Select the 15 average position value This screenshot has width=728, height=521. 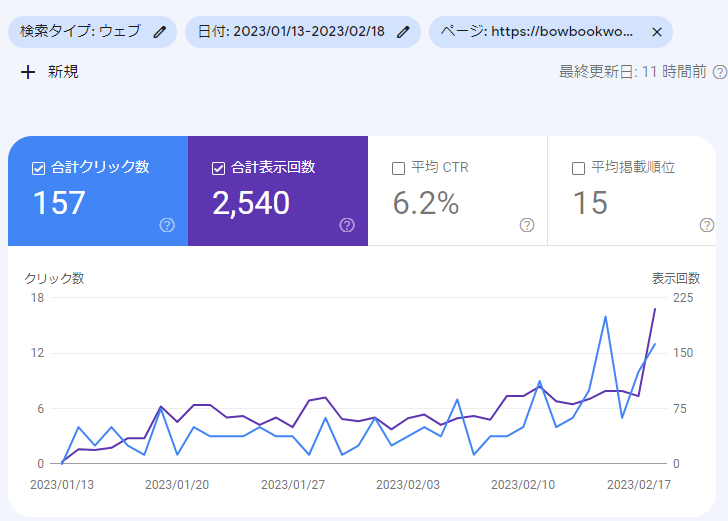(590, 203)
